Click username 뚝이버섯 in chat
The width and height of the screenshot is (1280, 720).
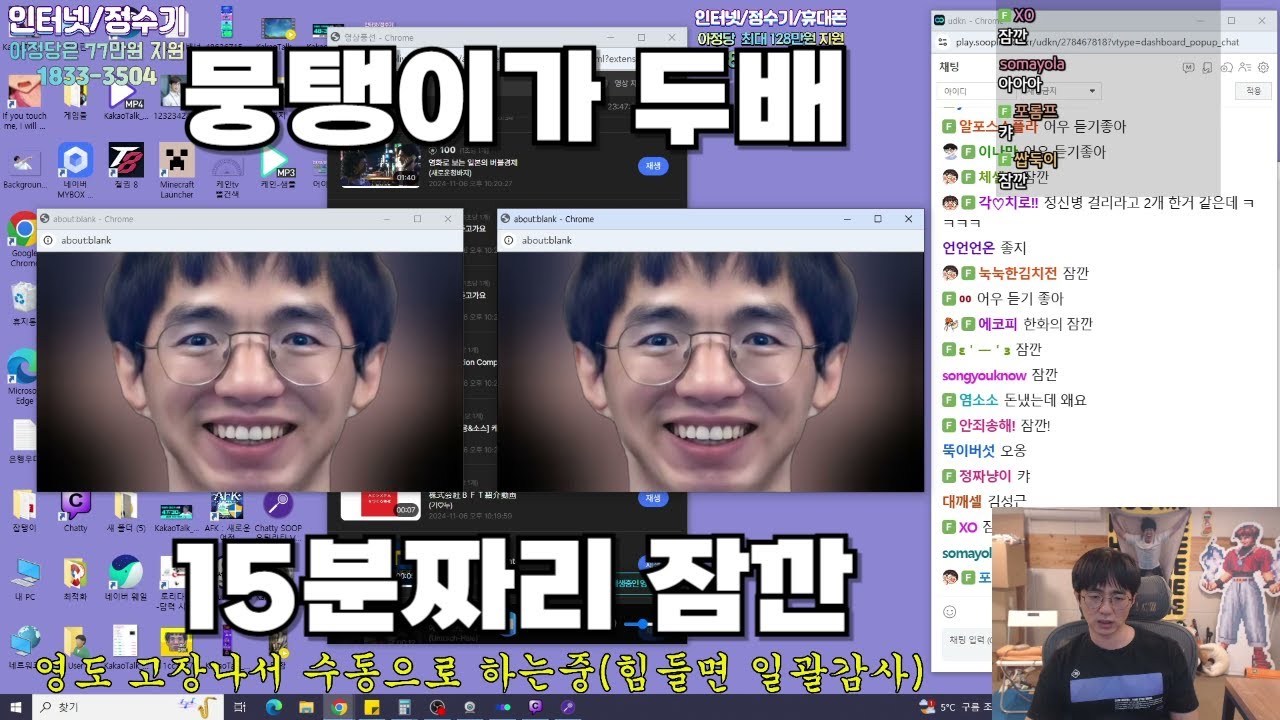pos(969,450)
